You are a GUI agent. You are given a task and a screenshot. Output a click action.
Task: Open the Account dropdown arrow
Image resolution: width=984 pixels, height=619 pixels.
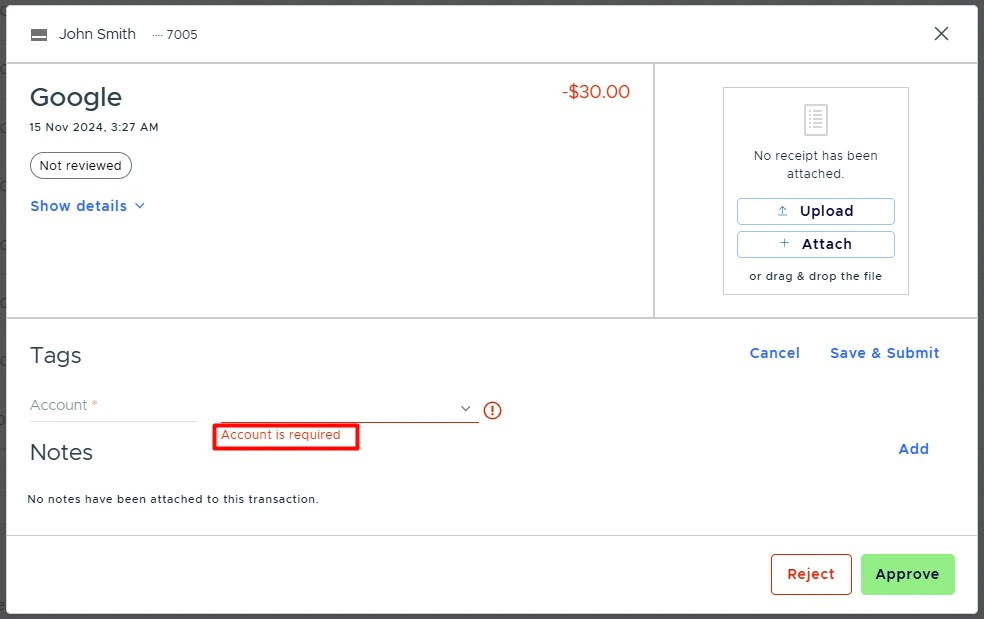point(465,408)
